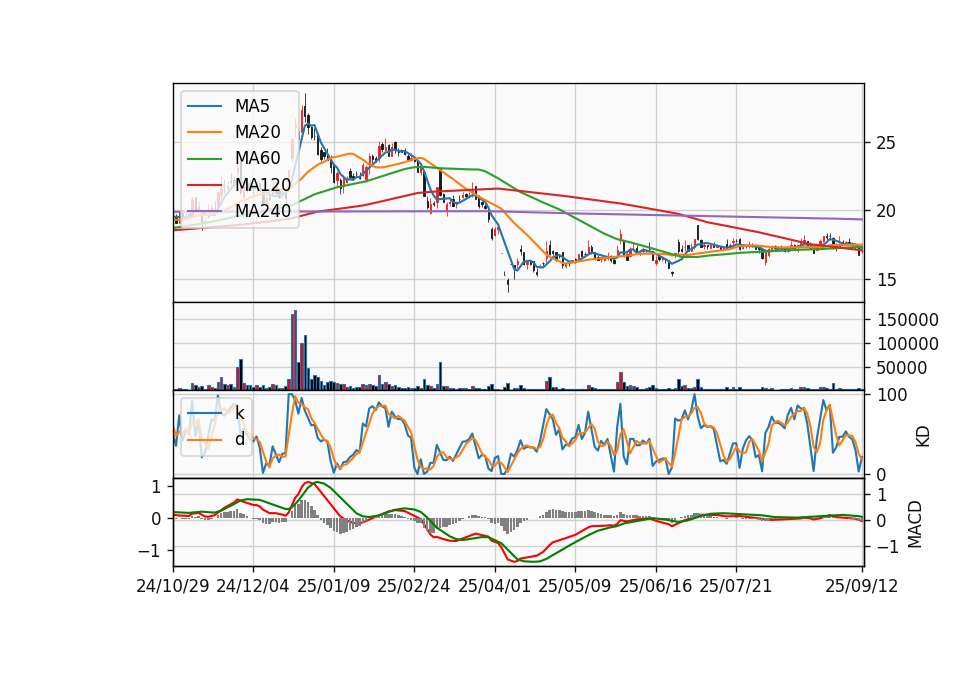Click the 25/09/12 date axis label

[861, 586]
